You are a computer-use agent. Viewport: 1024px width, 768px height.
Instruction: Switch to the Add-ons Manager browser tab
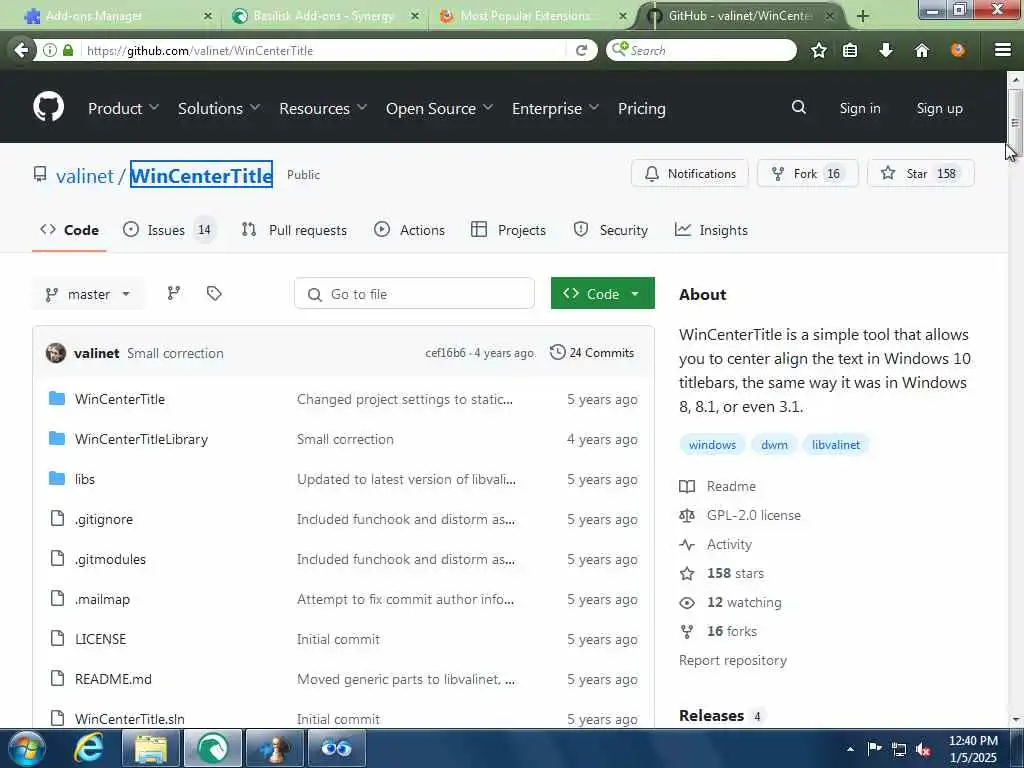118,16
